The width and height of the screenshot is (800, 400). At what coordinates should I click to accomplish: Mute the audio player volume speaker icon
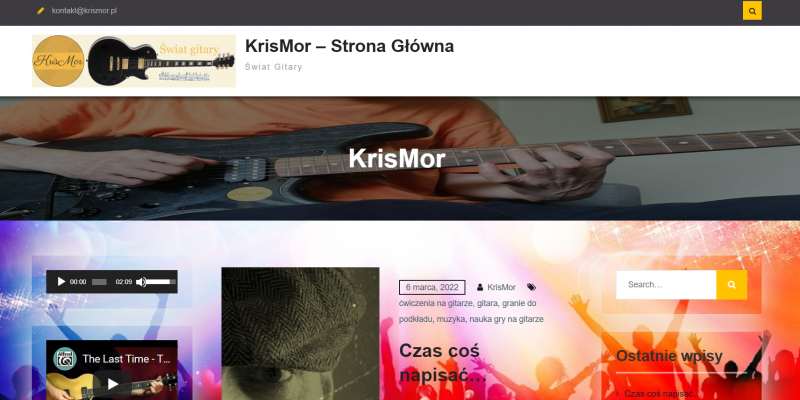click(141, 282)
